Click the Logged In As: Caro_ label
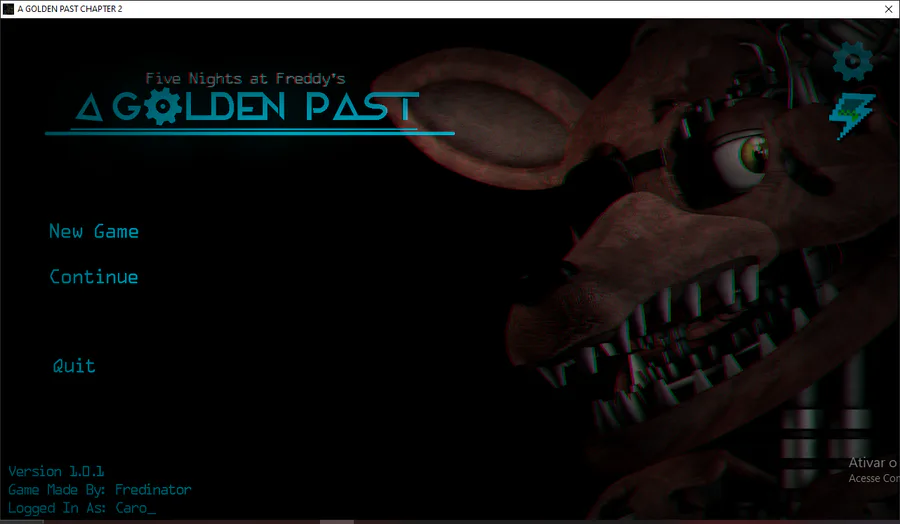The image size is (900, 524). click(x=82, y=508)
